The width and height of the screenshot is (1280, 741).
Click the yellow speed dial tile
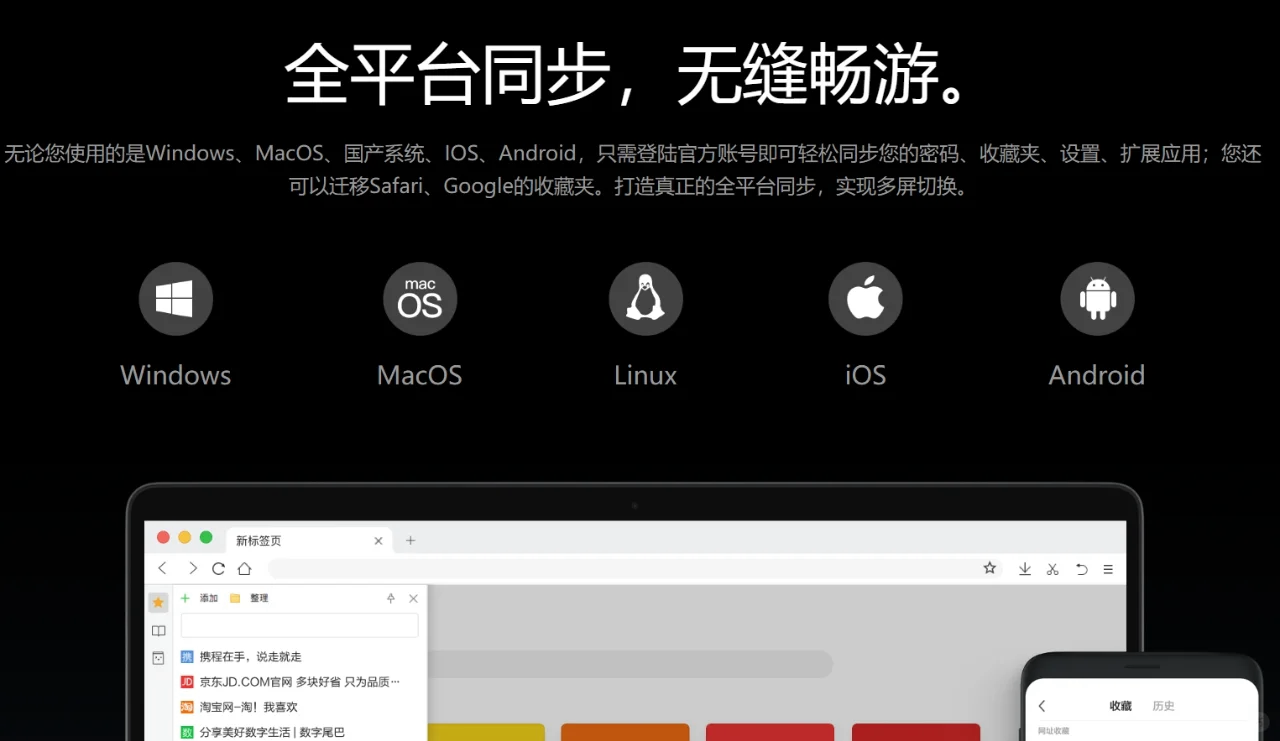click(x=486, y=732)
